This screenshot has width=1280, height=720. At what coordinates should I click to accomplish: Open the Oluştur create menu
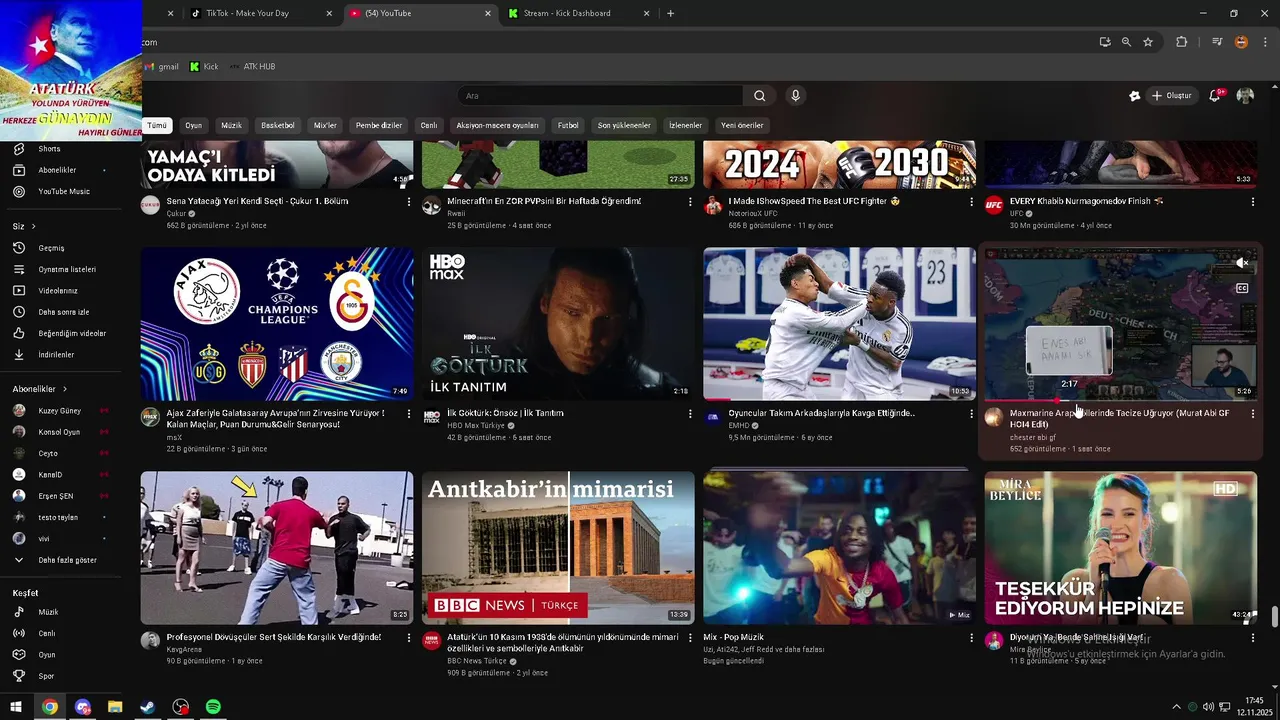(x=1172, y=96)
